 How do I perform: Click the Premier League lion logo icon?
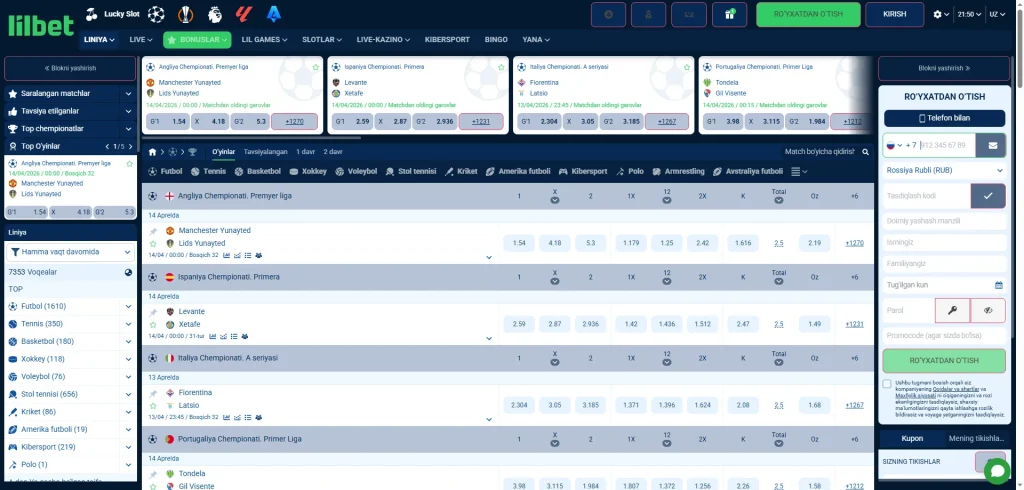click(214, 15)
